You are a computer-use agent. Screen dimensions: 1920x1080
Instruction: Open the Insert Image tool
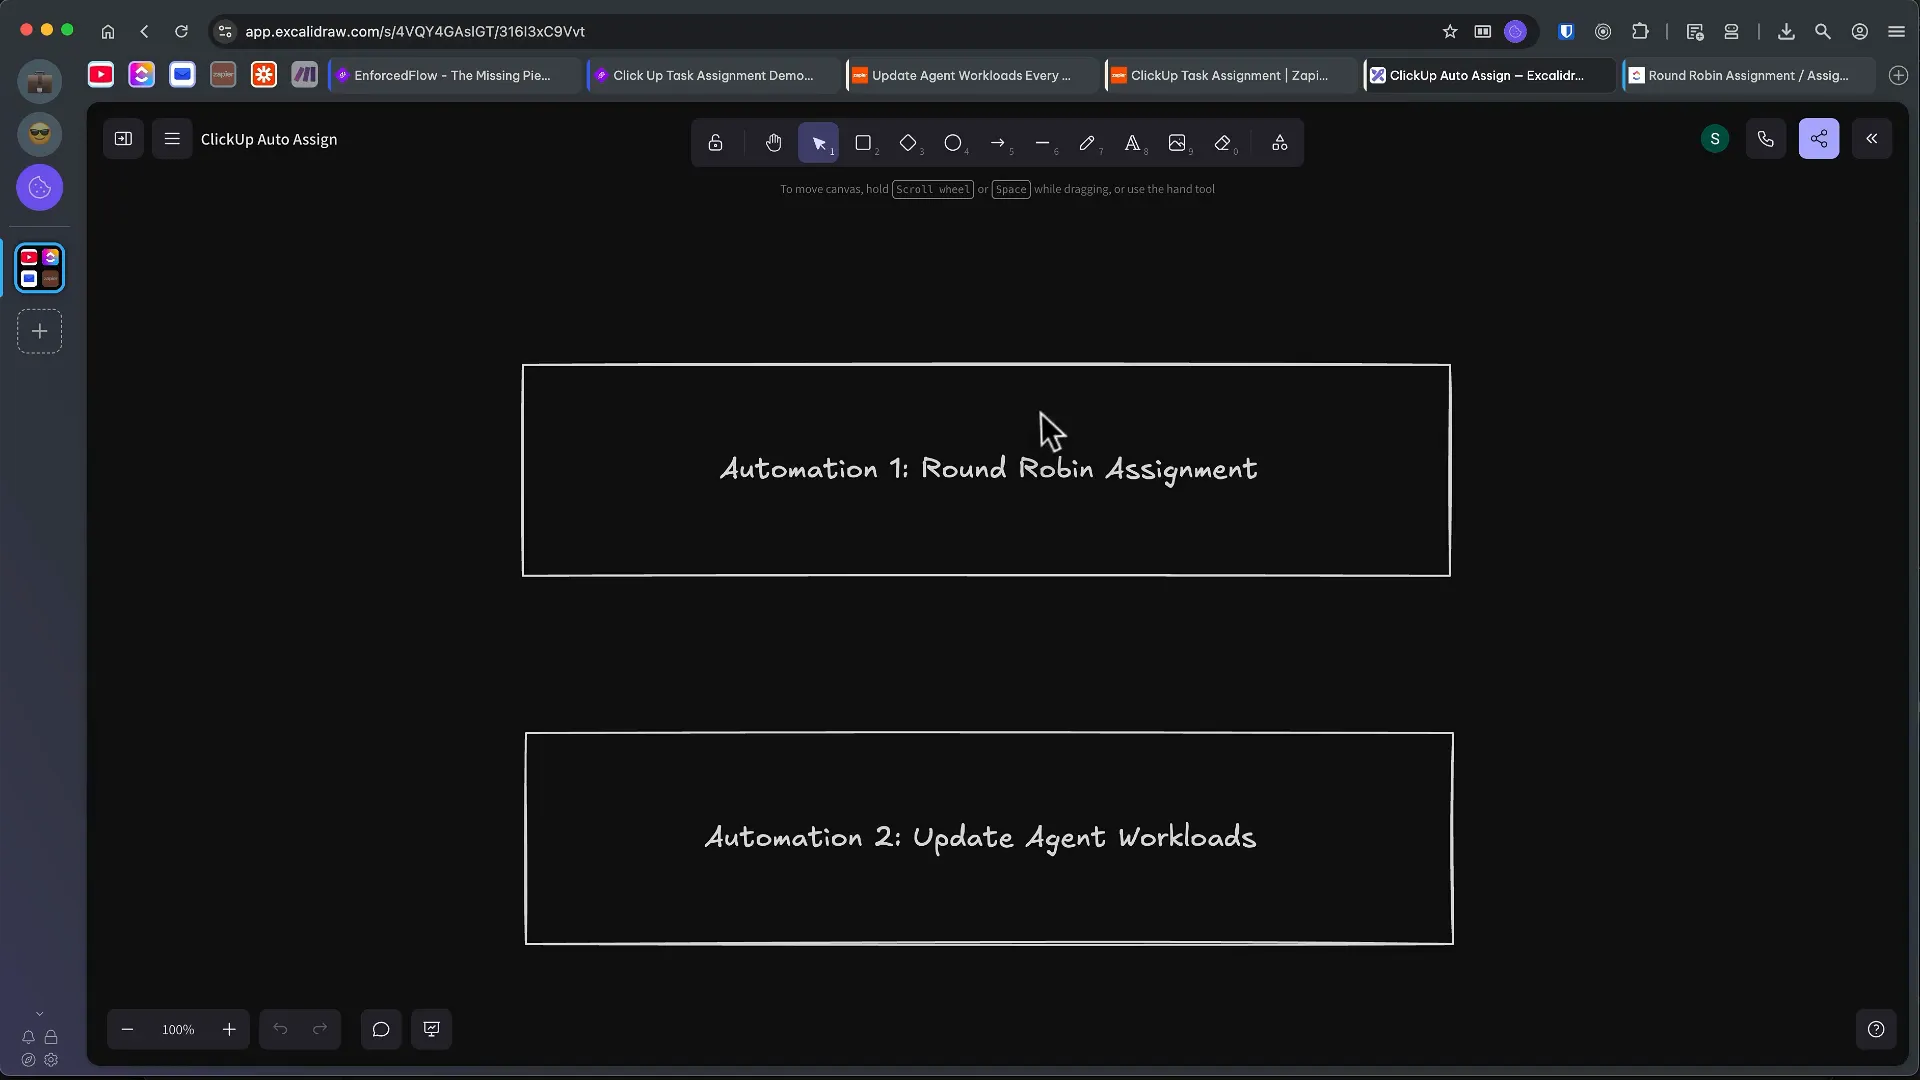(1179, 143)
